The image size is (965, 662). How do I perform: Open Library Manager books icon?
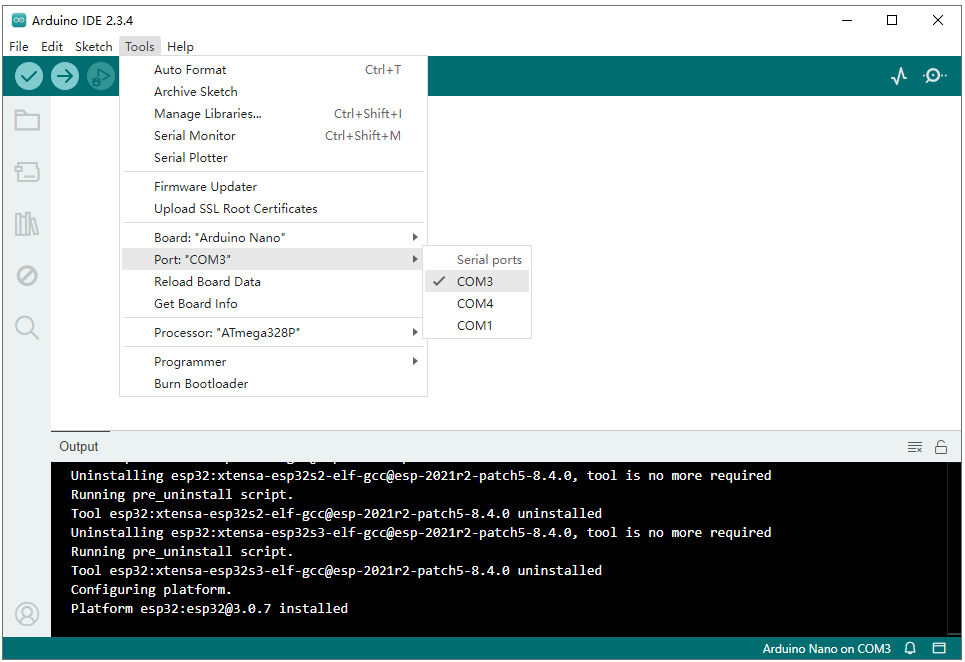pos(27,224)
